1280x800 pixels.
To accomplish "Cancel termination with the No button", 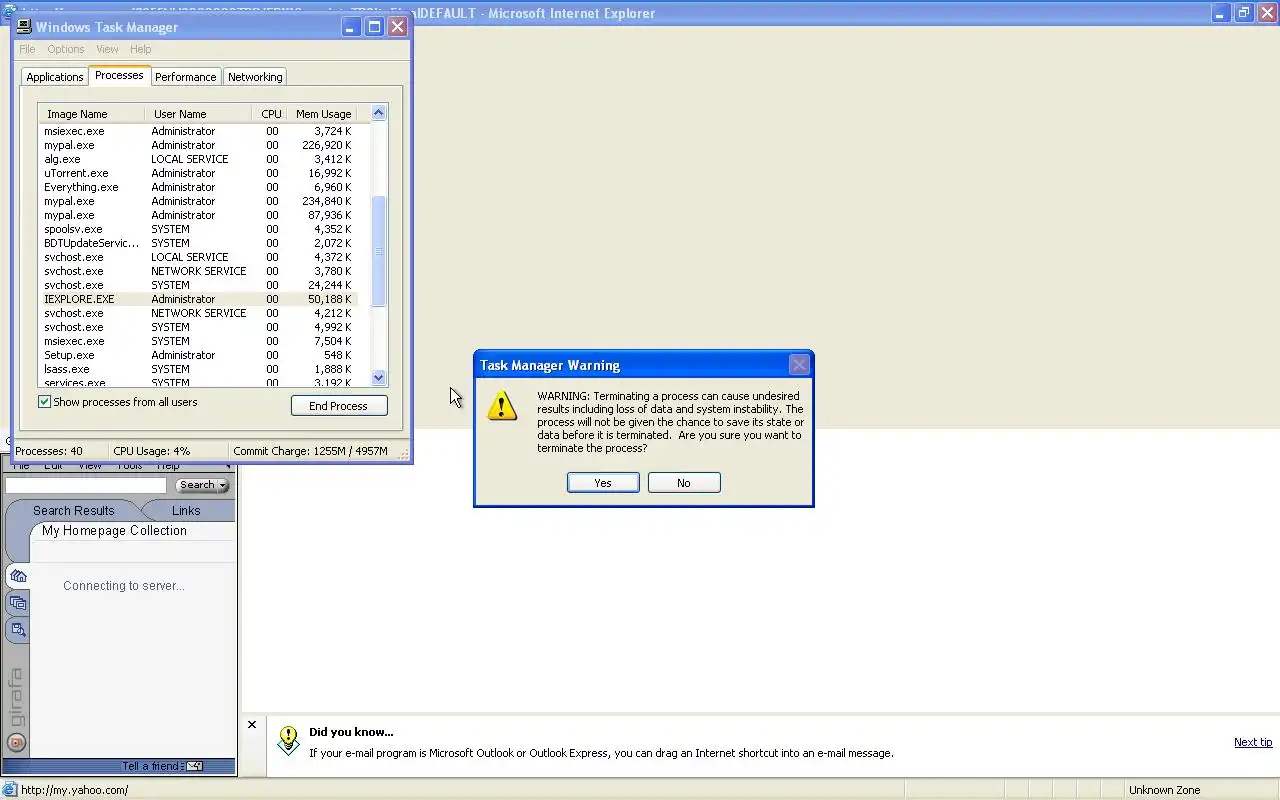I will tap(683, 483).
